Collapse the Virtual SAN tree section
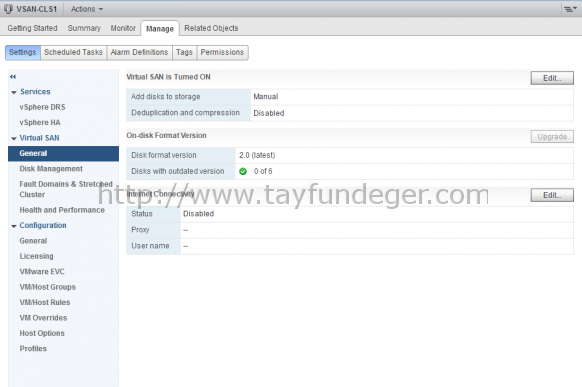Image resolution: width=582 pixels, height=387 pixels. tap(14, 138)
